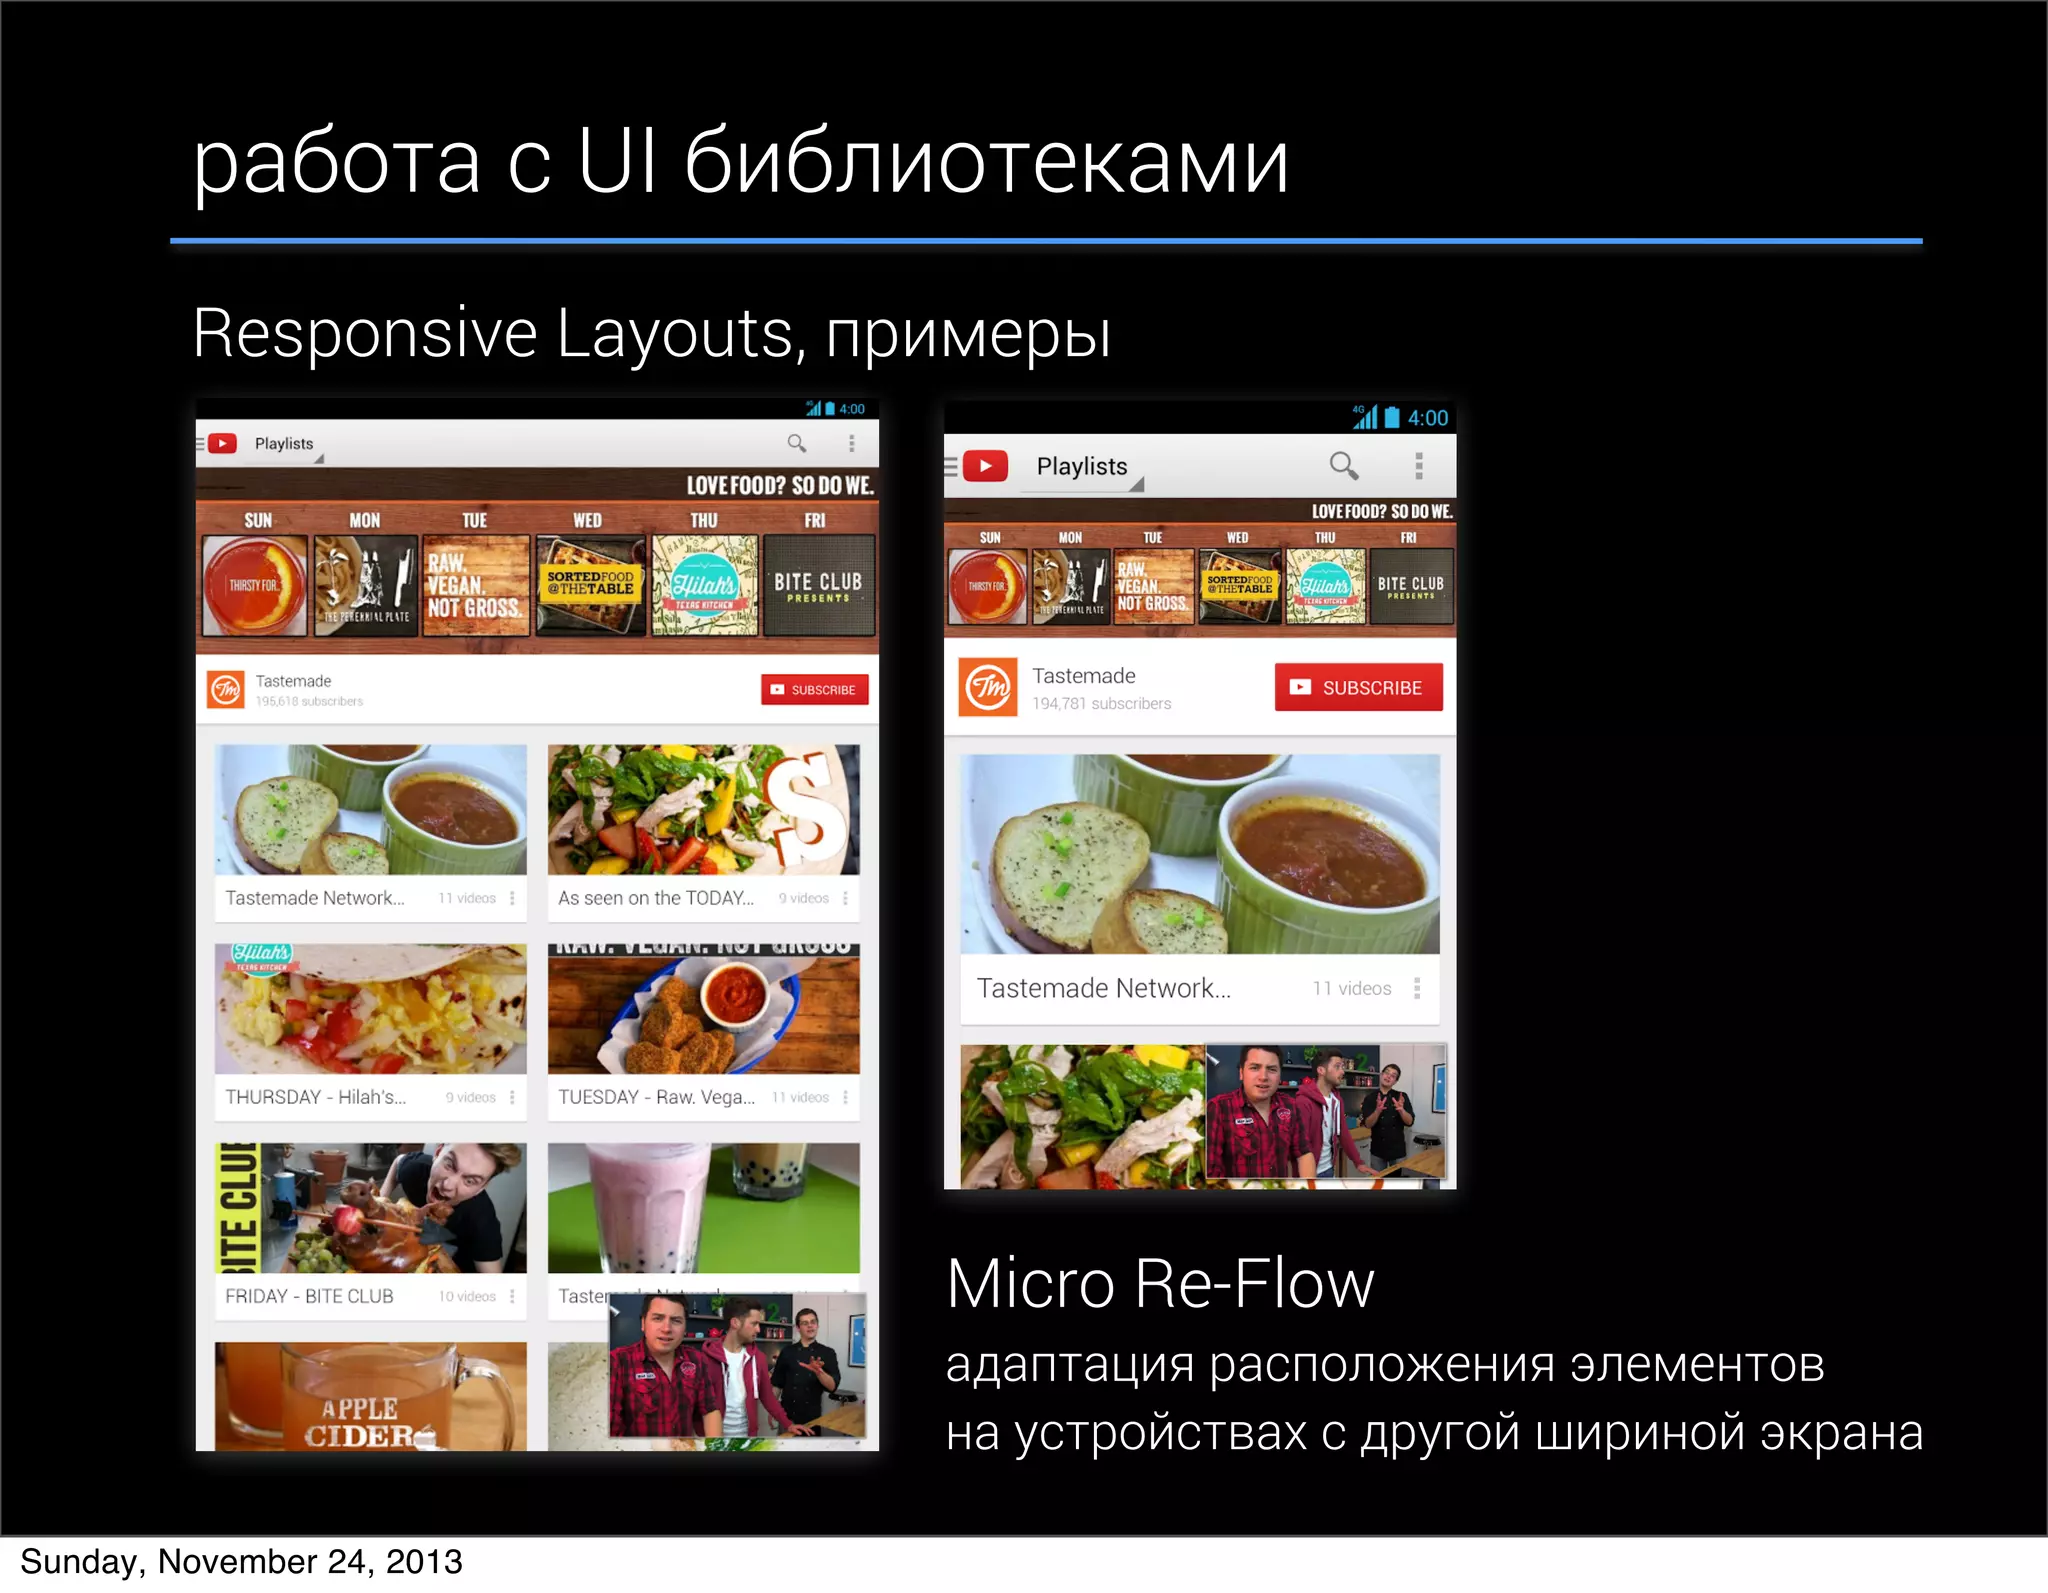Screen dimensions: 2048x1593
Task: Open As seen on the TODAY playlist thumbnail
Action: coord(704,809)
